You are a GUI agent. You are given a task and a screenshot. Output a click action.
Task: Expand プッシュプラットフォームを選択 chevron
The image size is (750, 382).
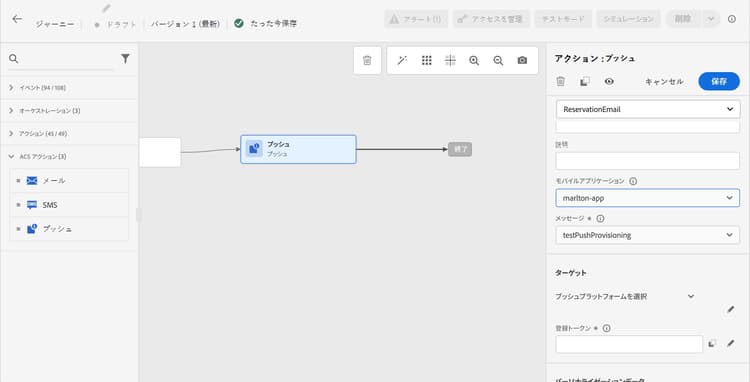pos(691,296)
